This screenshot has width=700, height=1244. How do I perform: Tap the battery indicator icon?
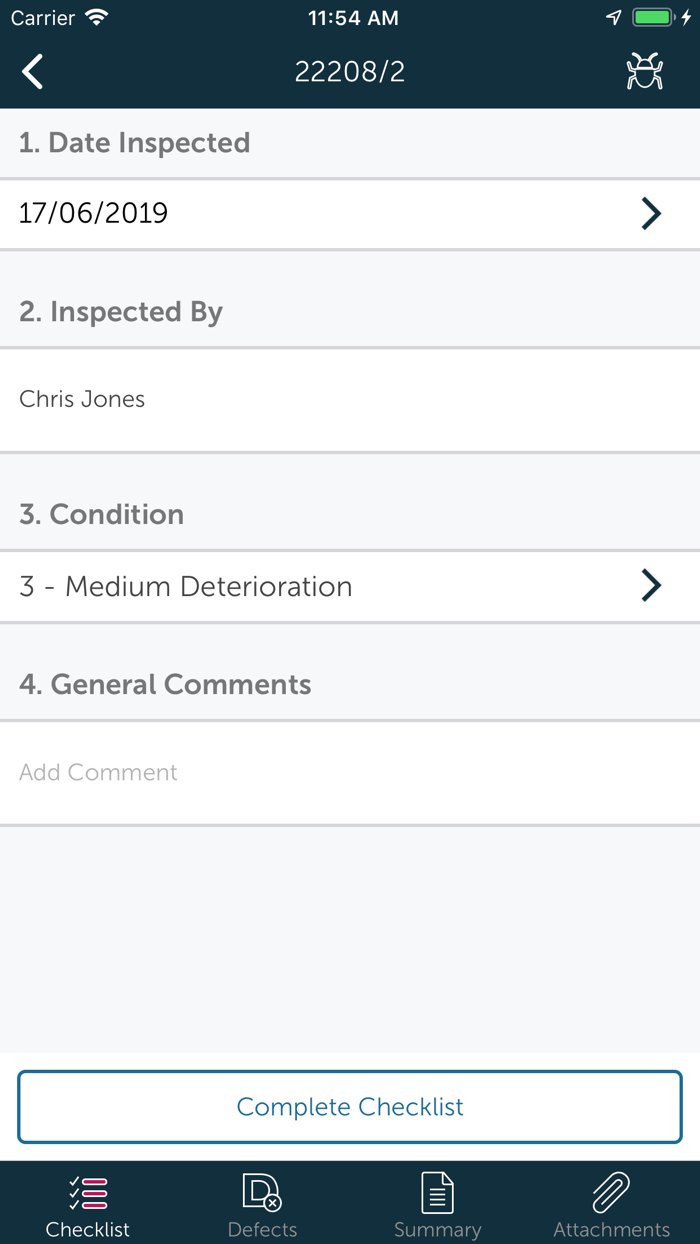(654, 18)
